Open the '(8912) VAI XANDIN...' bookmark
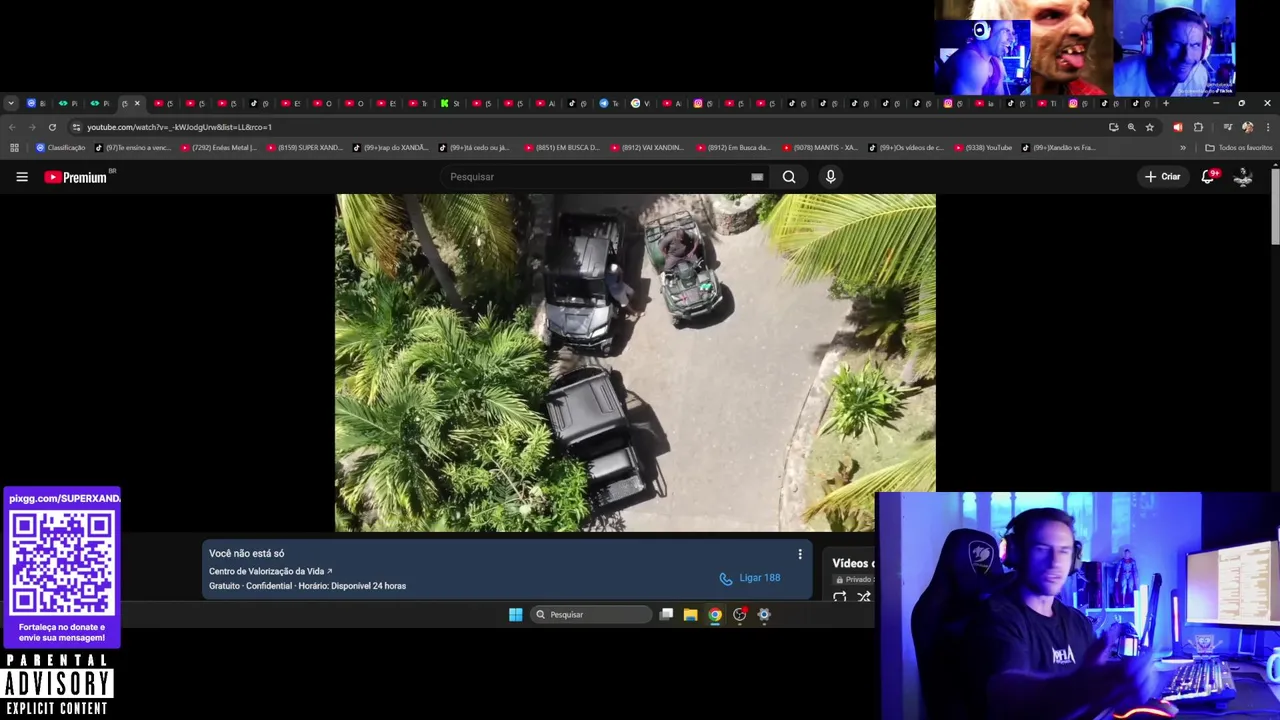Screen dimensions: 1280x720 (x=649, y=148)
